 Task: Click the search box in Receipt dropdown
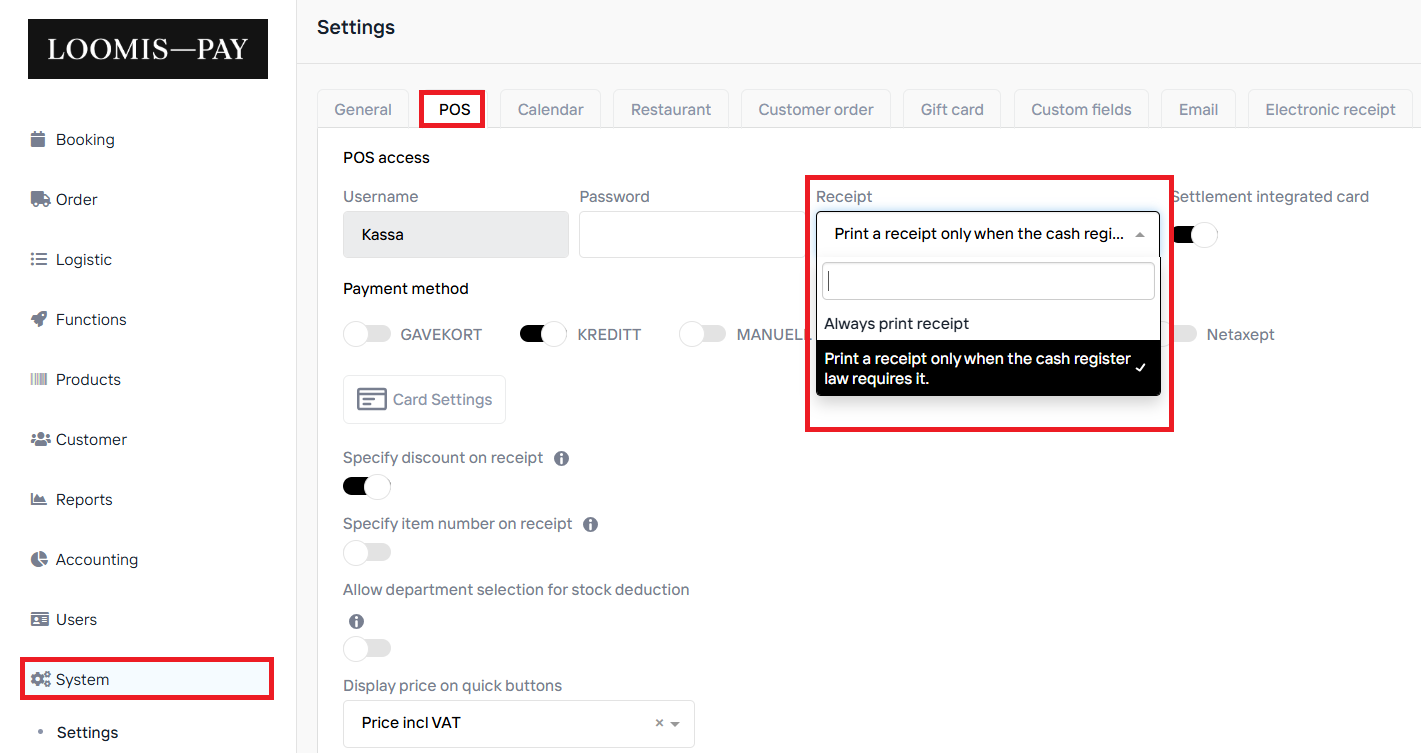(987, 282)
